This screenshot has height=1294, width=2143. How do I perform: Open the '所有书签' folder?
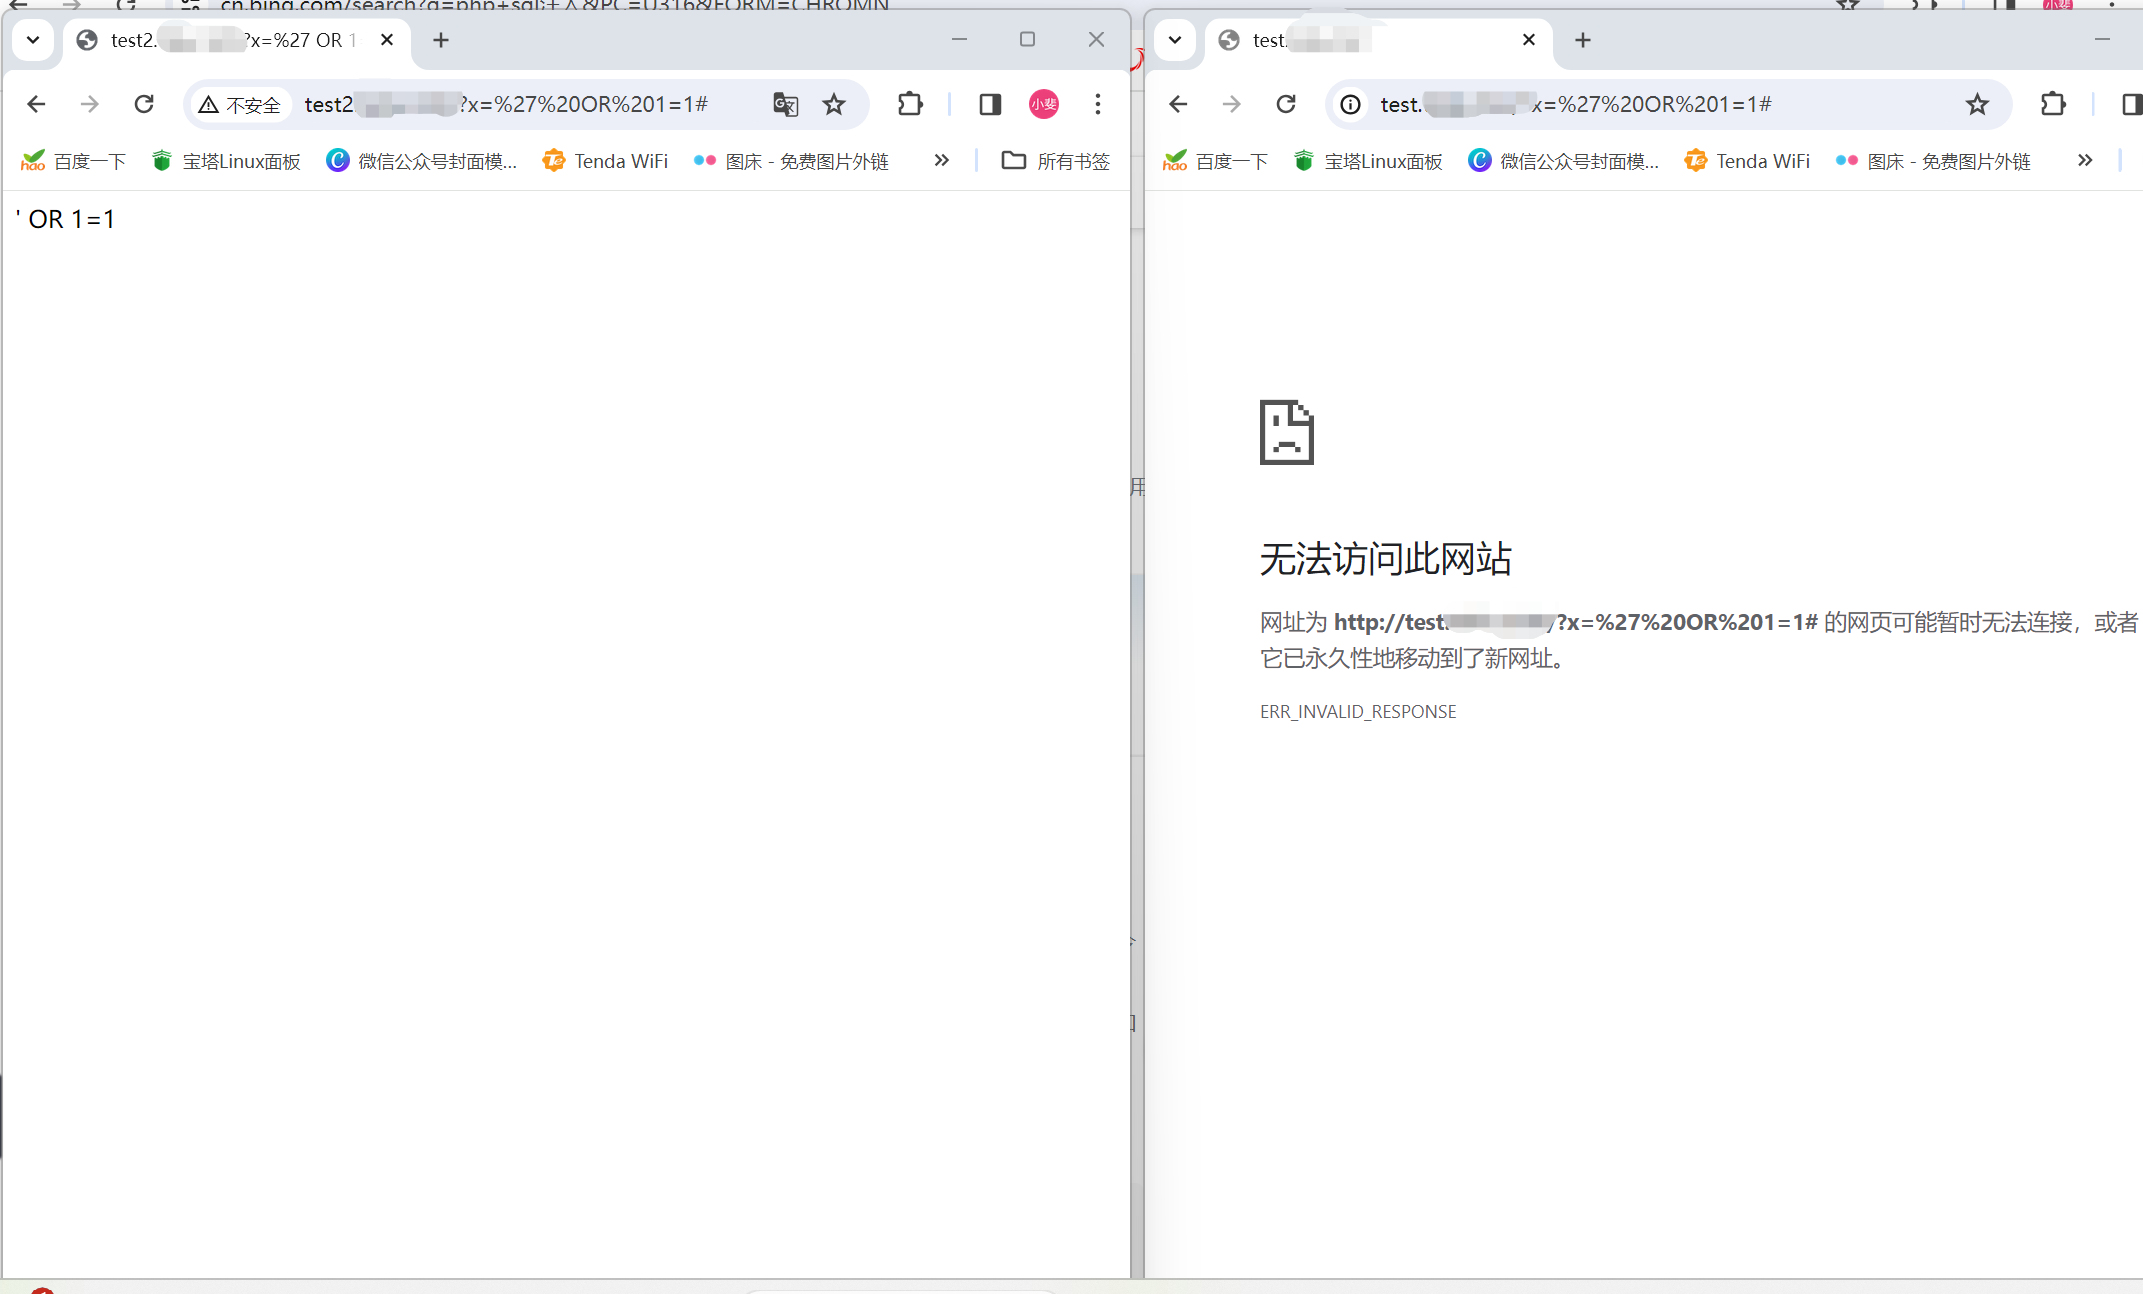coord(1056,161)
